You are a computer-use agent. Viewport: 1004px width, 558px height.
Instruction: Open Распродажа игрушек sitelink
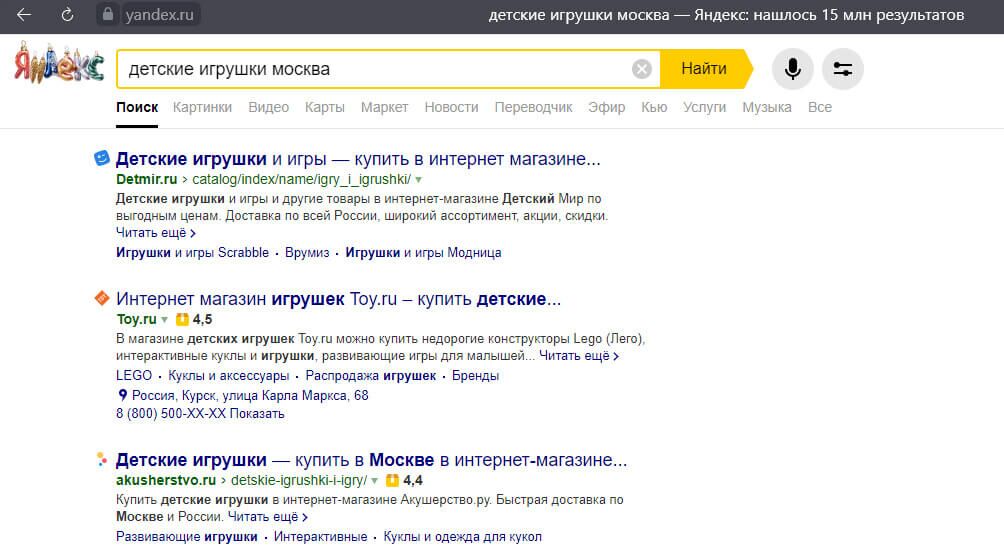(x=371, y=375)
